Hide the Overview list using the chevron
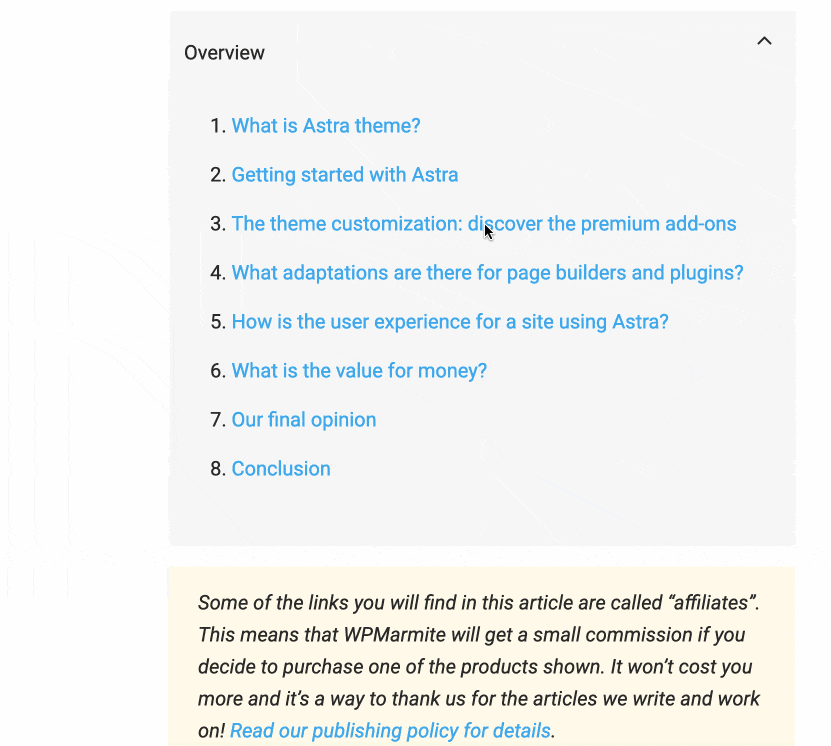 [764, 41]
